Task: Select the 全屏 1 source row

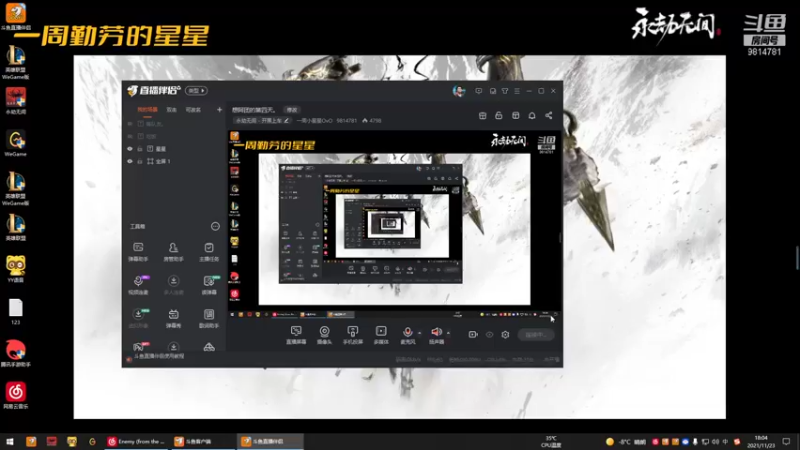Action: pos(173,161)
